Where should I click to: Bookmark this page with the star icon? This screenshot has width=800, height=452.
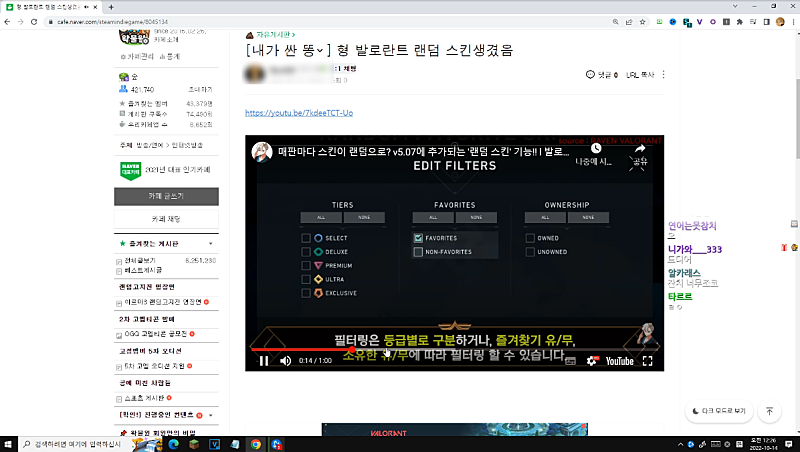[x=642, y=22]
